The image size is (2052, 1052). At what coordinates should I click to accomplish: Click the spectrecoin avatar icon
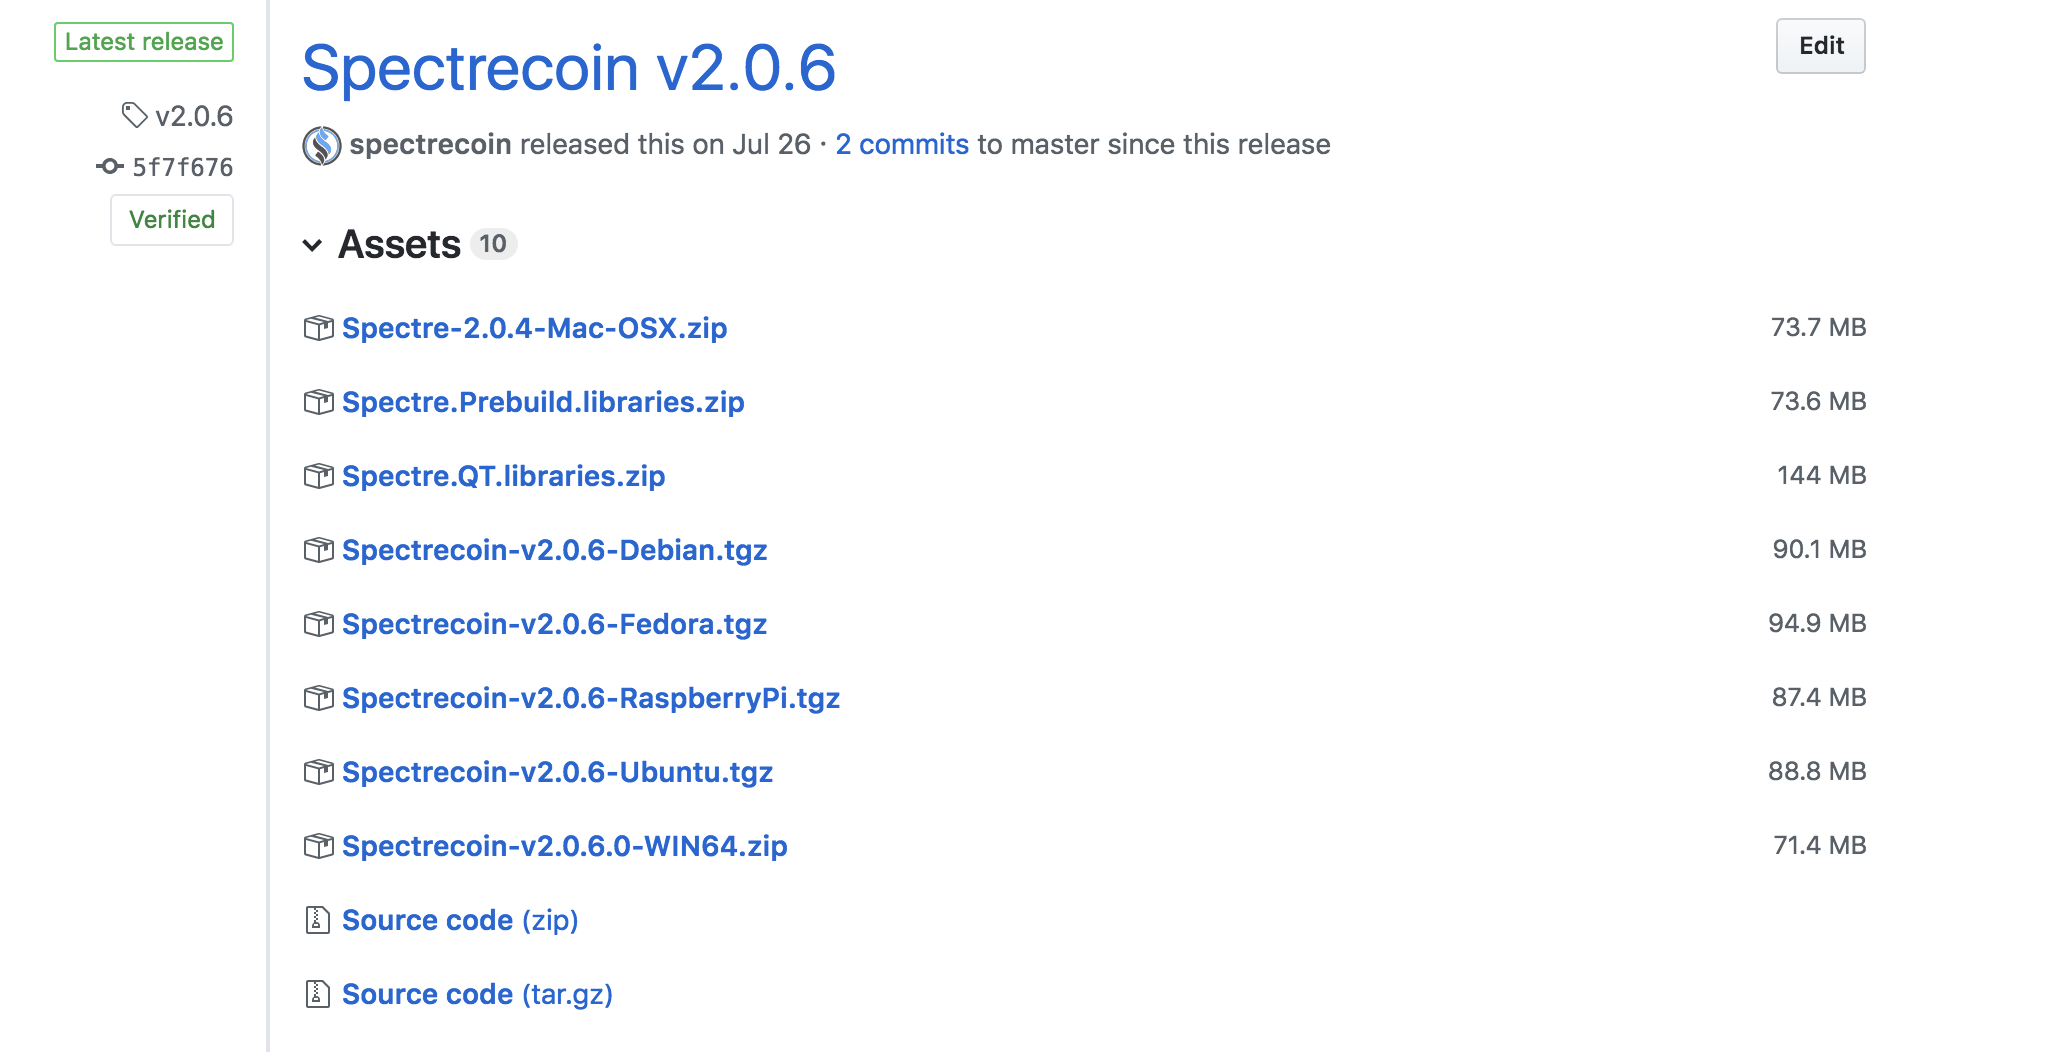[322, 146]
